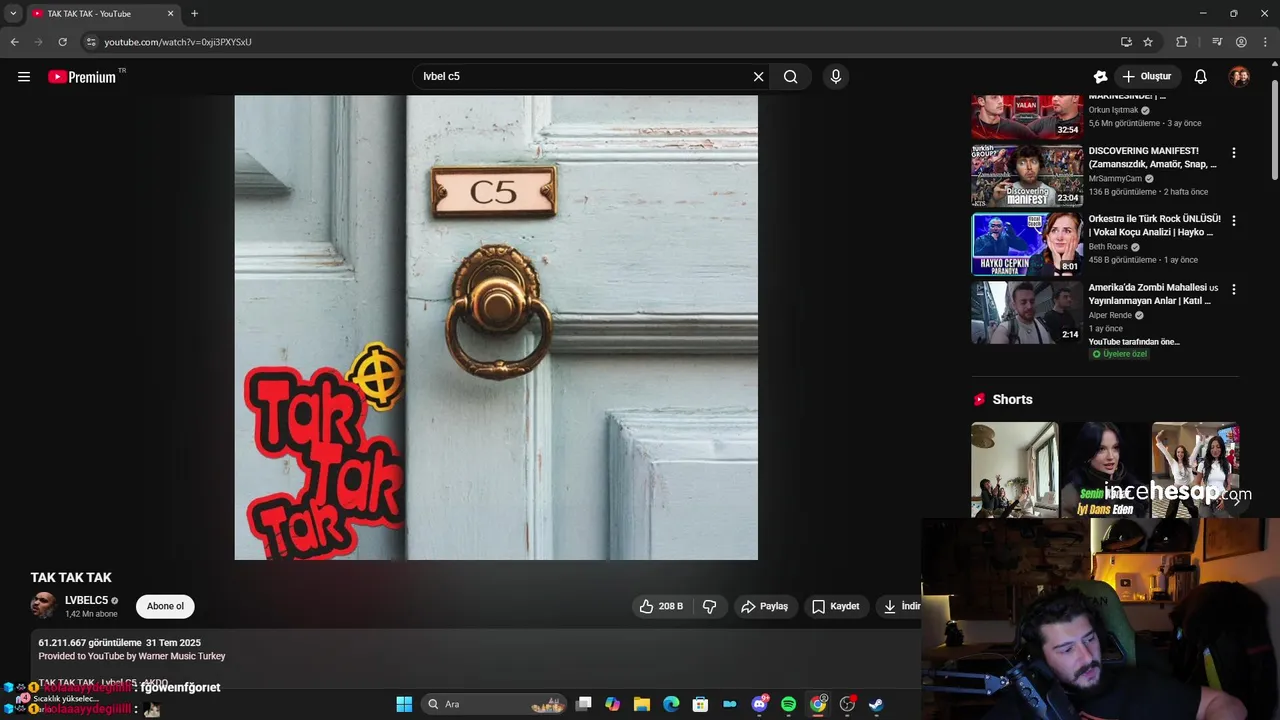Open the LVBELC5 channel name
Viewport: 1280px width, 720px height.
click(86, 600)
